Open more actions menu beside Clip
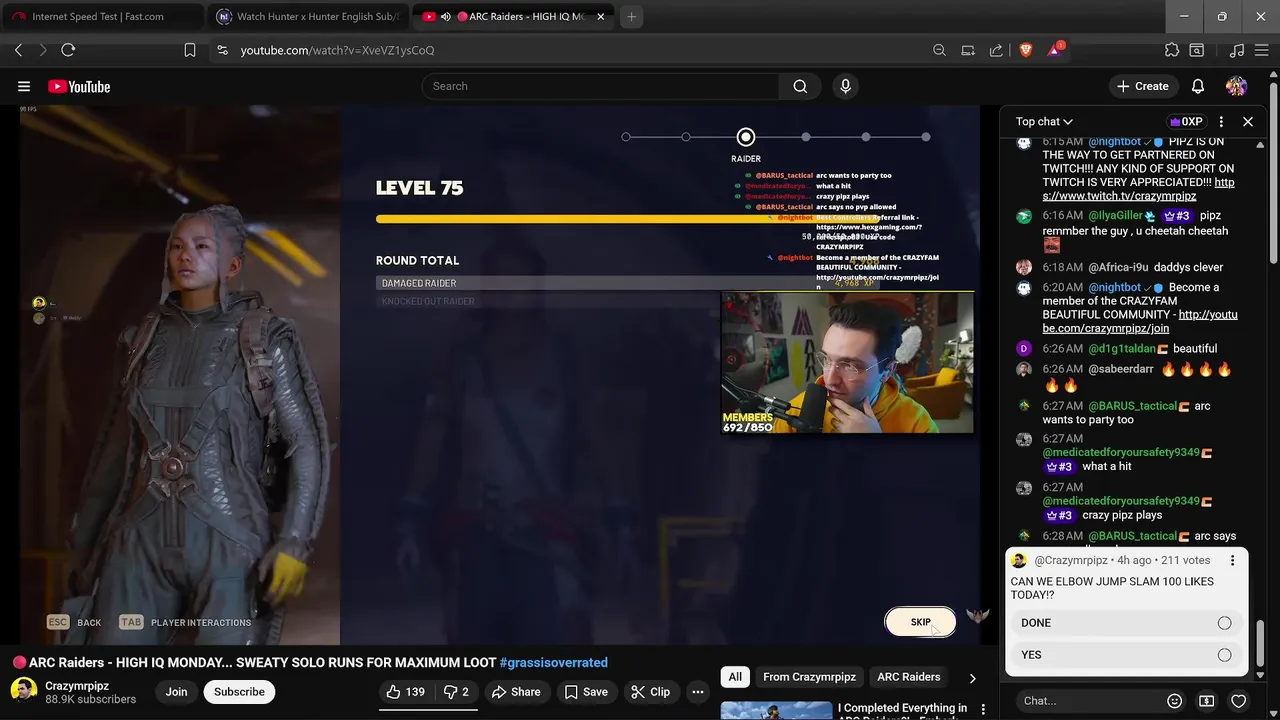Screen dimensions: 1280x720 point(698,692)
